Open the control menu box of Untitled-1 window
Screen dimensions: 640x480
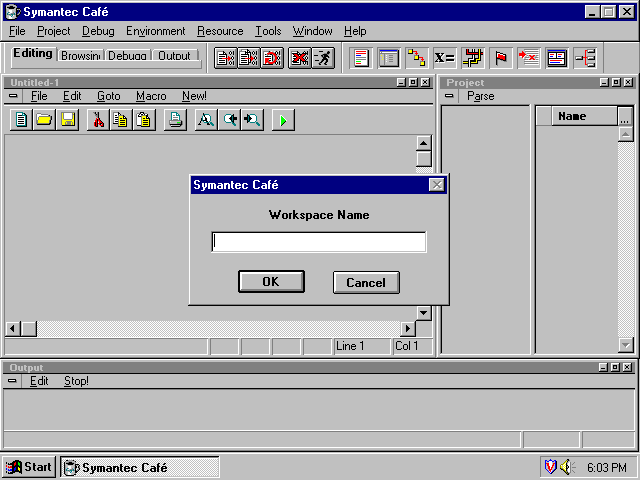(13, 96)
